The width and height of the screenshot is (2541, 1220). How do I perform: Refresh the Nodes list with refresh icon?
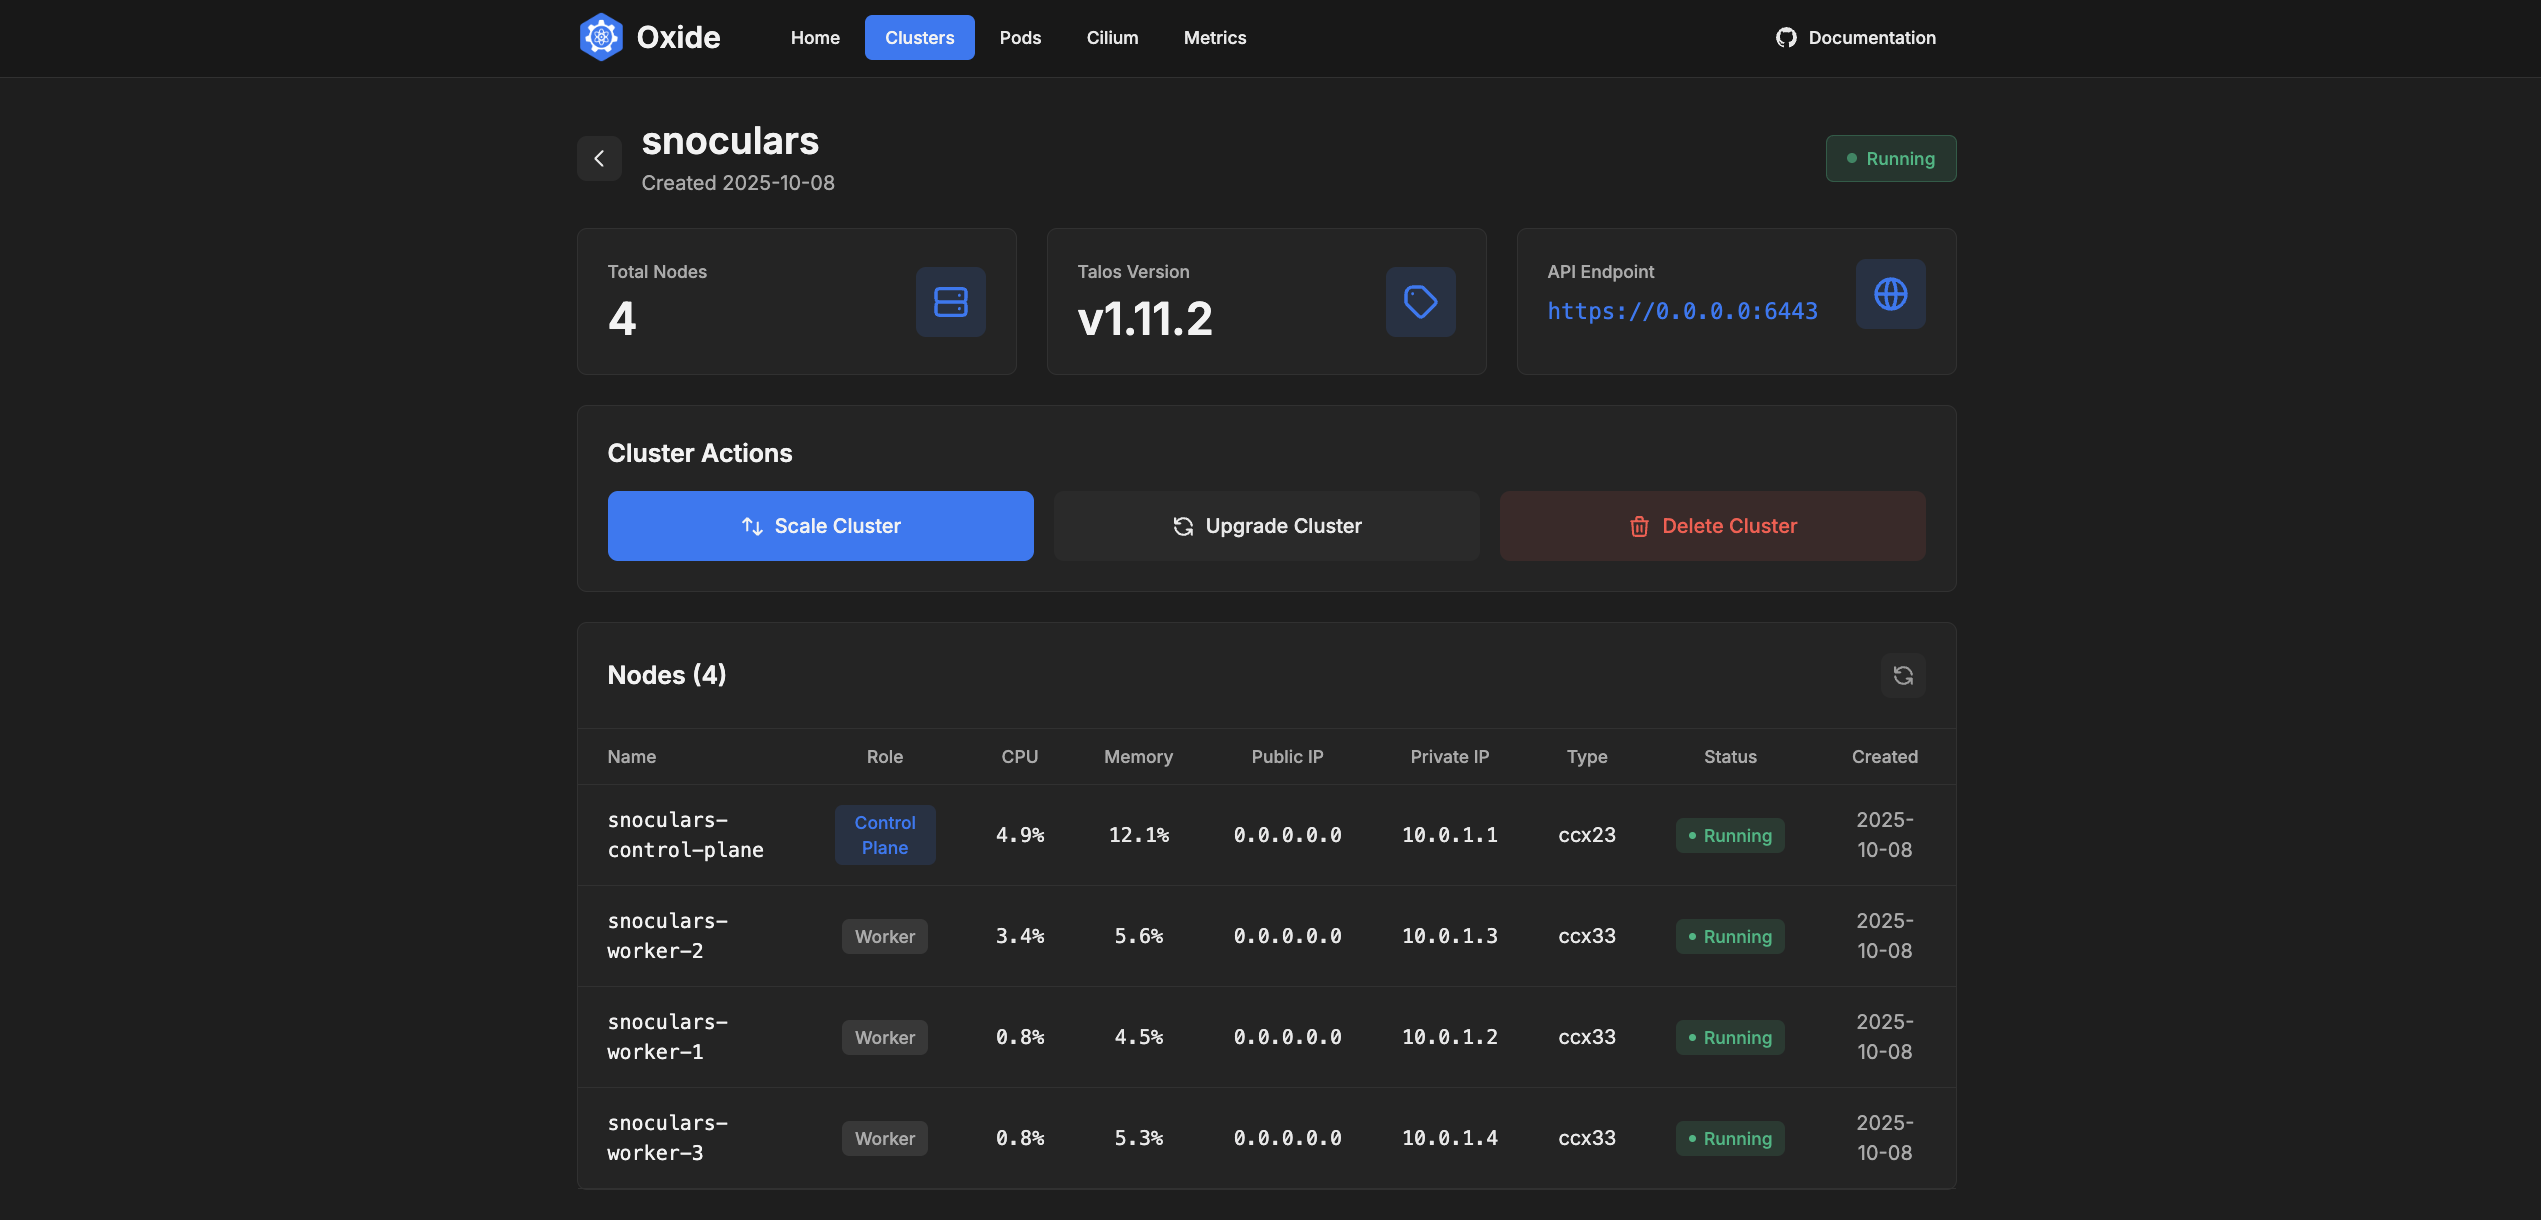(1903, 676)
